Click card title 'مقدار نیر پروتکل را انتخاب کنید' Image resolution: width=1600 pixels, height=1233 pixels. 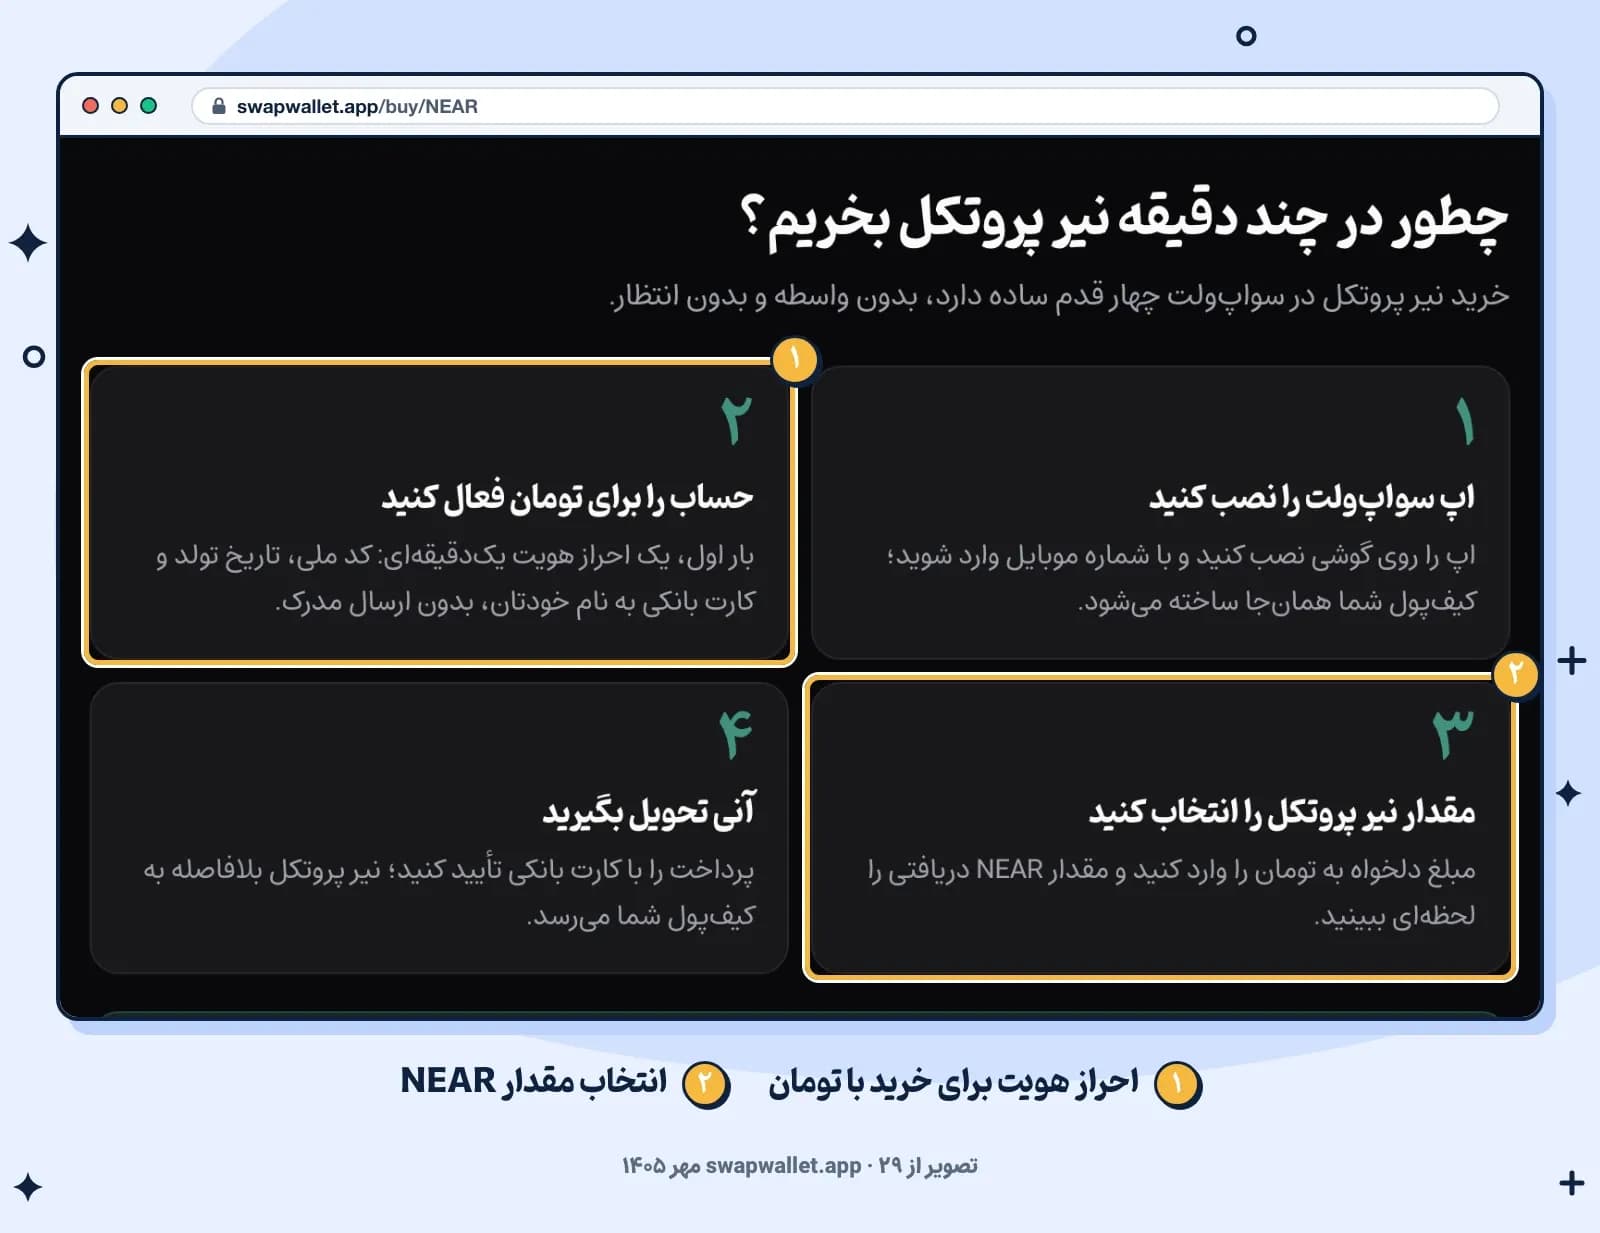point(1282,812)
